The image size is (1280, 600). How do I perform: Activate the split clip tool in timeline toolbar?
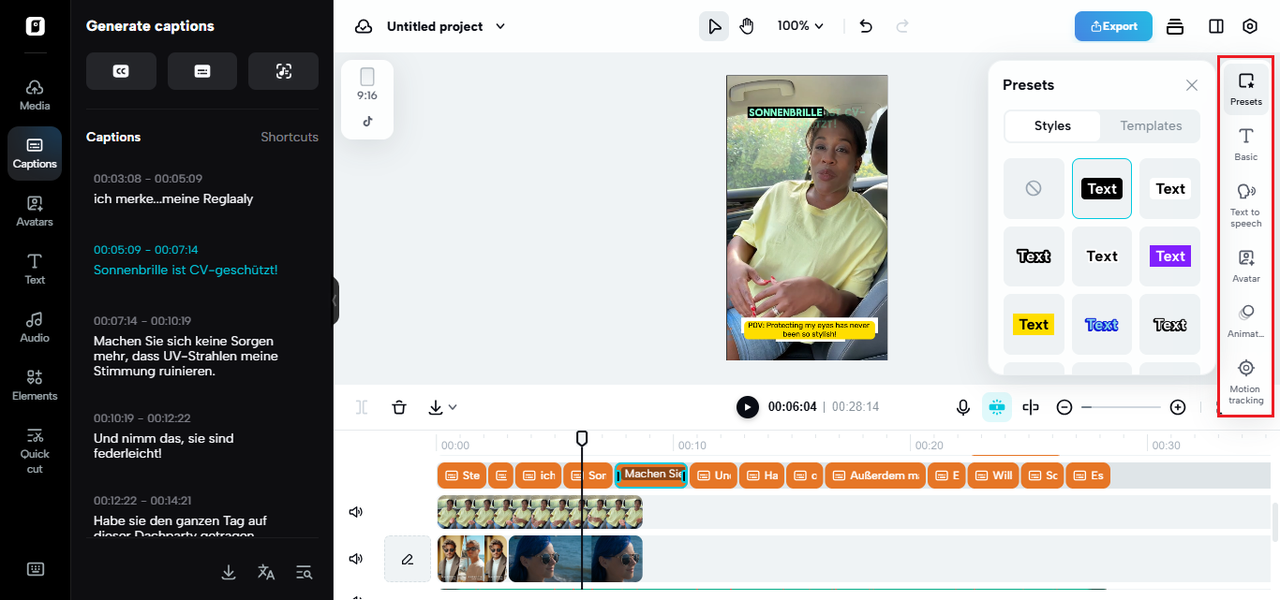[x=1031, y=407]
